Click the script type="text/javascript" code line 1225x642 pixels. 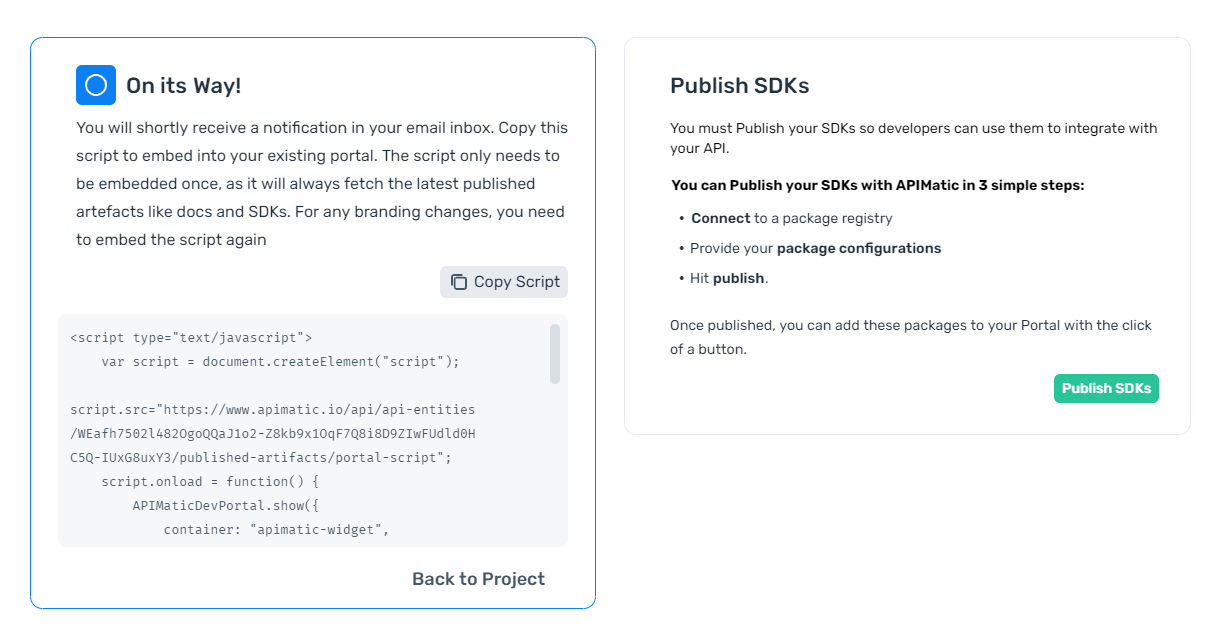191,338
